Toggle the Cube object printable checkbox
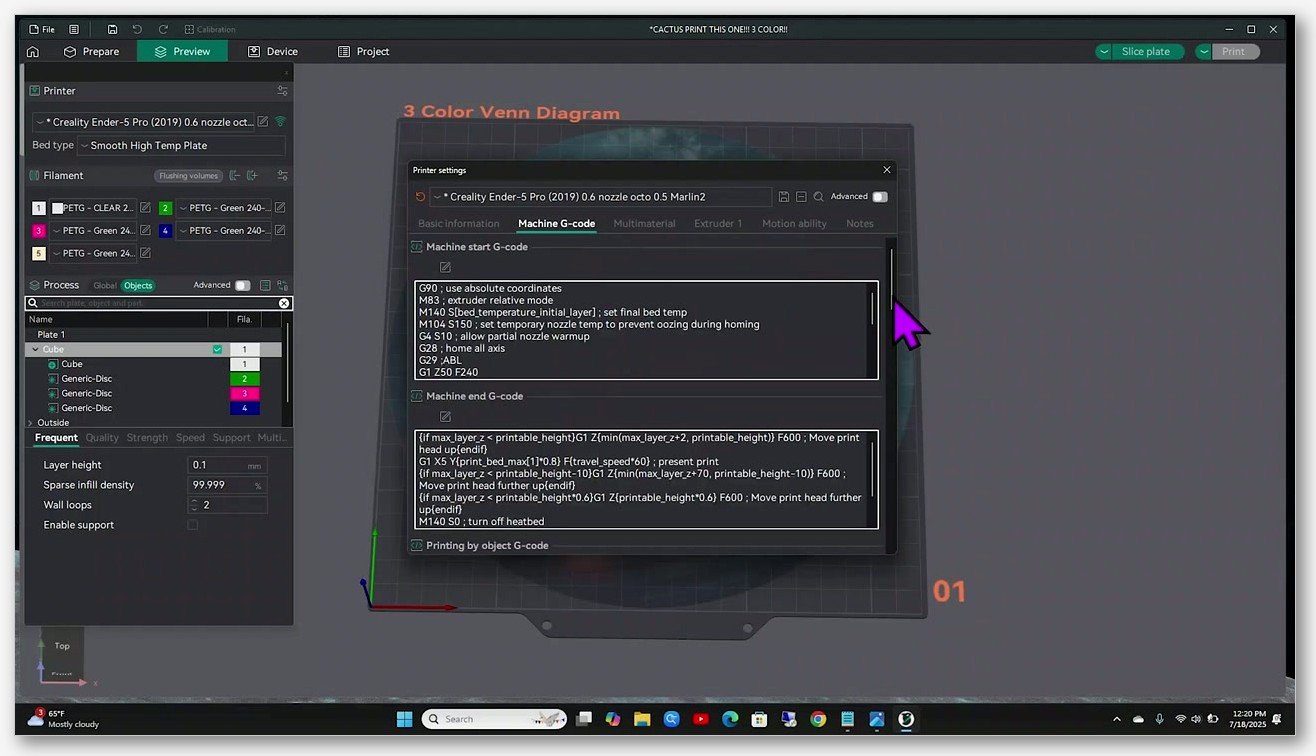Screen dimensions: 1316x756 click(217, 350)
